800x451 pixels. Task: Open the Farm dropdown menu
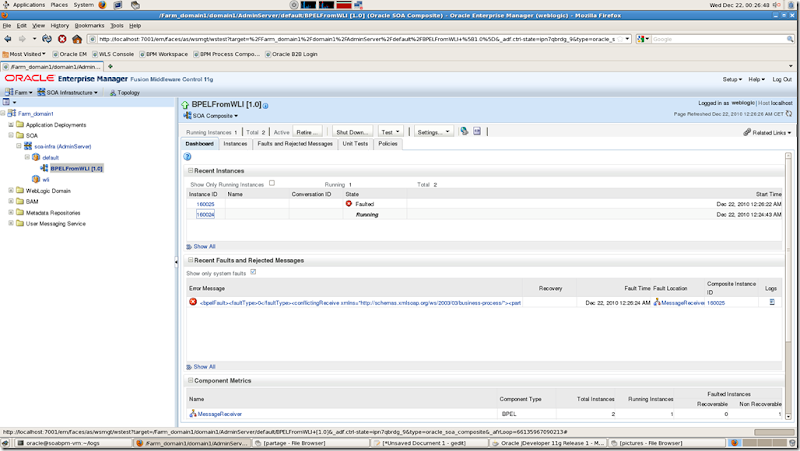(18, 92)
